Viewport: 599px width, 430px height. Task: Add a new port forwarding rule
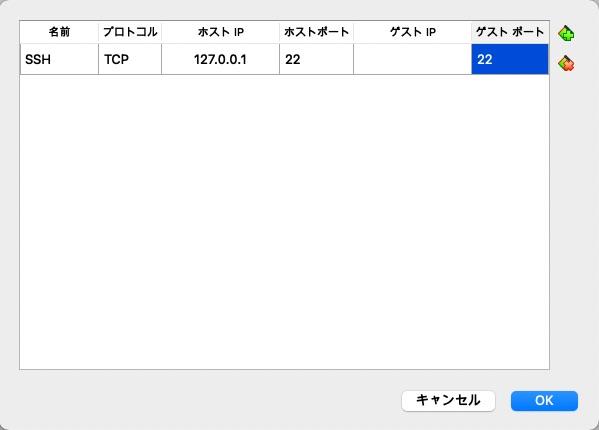(x=566, y=34)
